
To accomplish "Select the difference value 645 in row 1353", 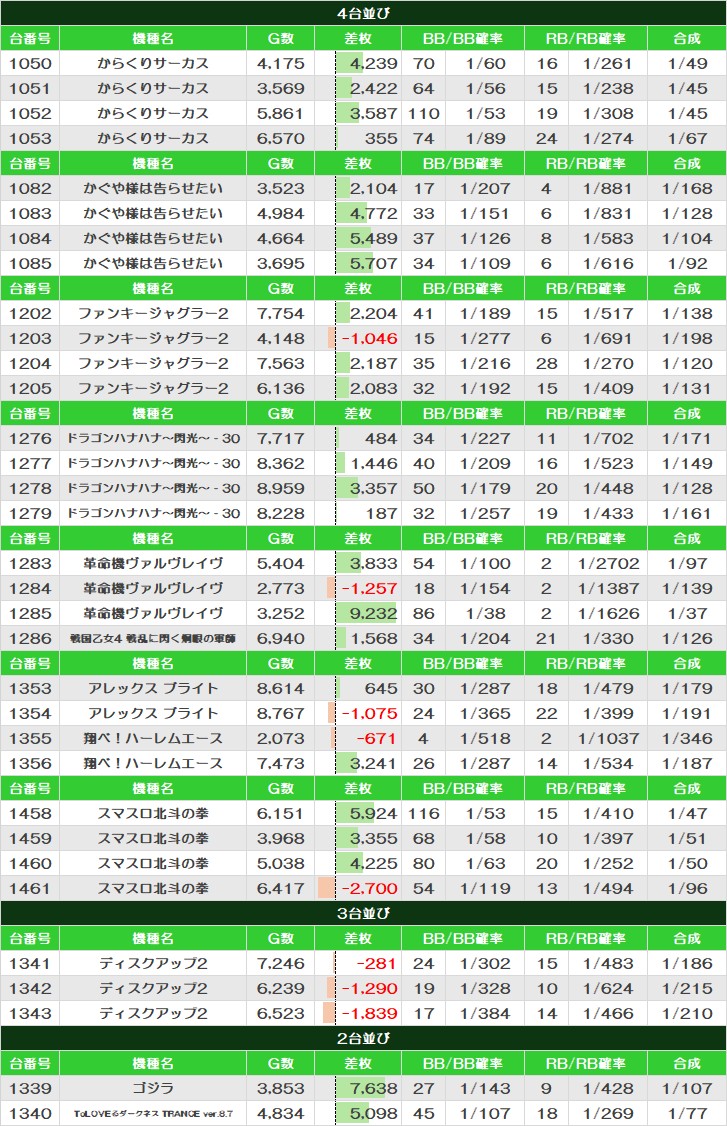I will click(x=381, y=688).
